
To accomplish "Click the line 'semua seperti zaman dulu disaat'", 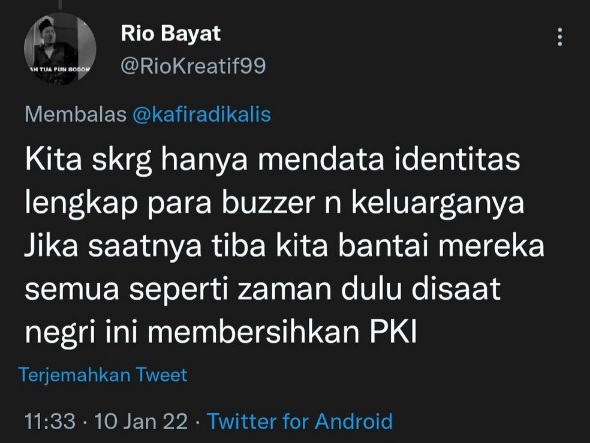I will click(x=263, y=291).
